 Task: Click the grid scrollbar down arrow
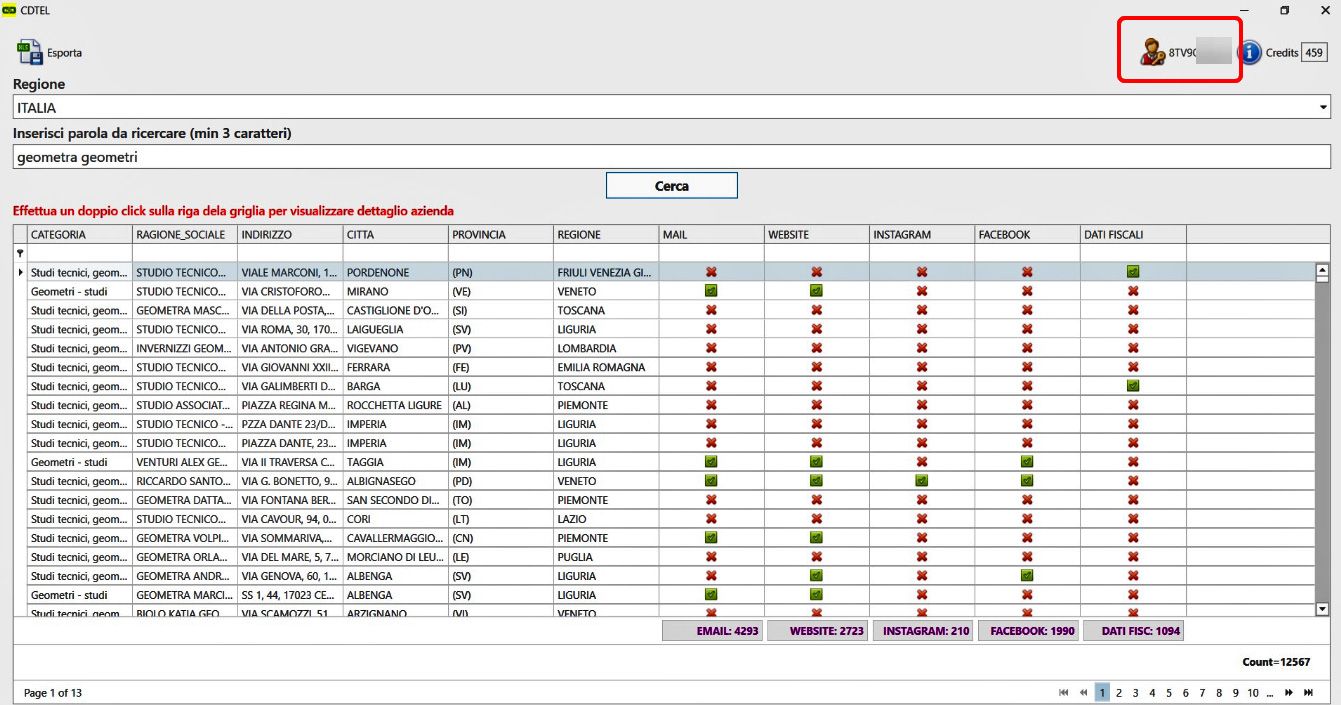tap(1322, 609)
